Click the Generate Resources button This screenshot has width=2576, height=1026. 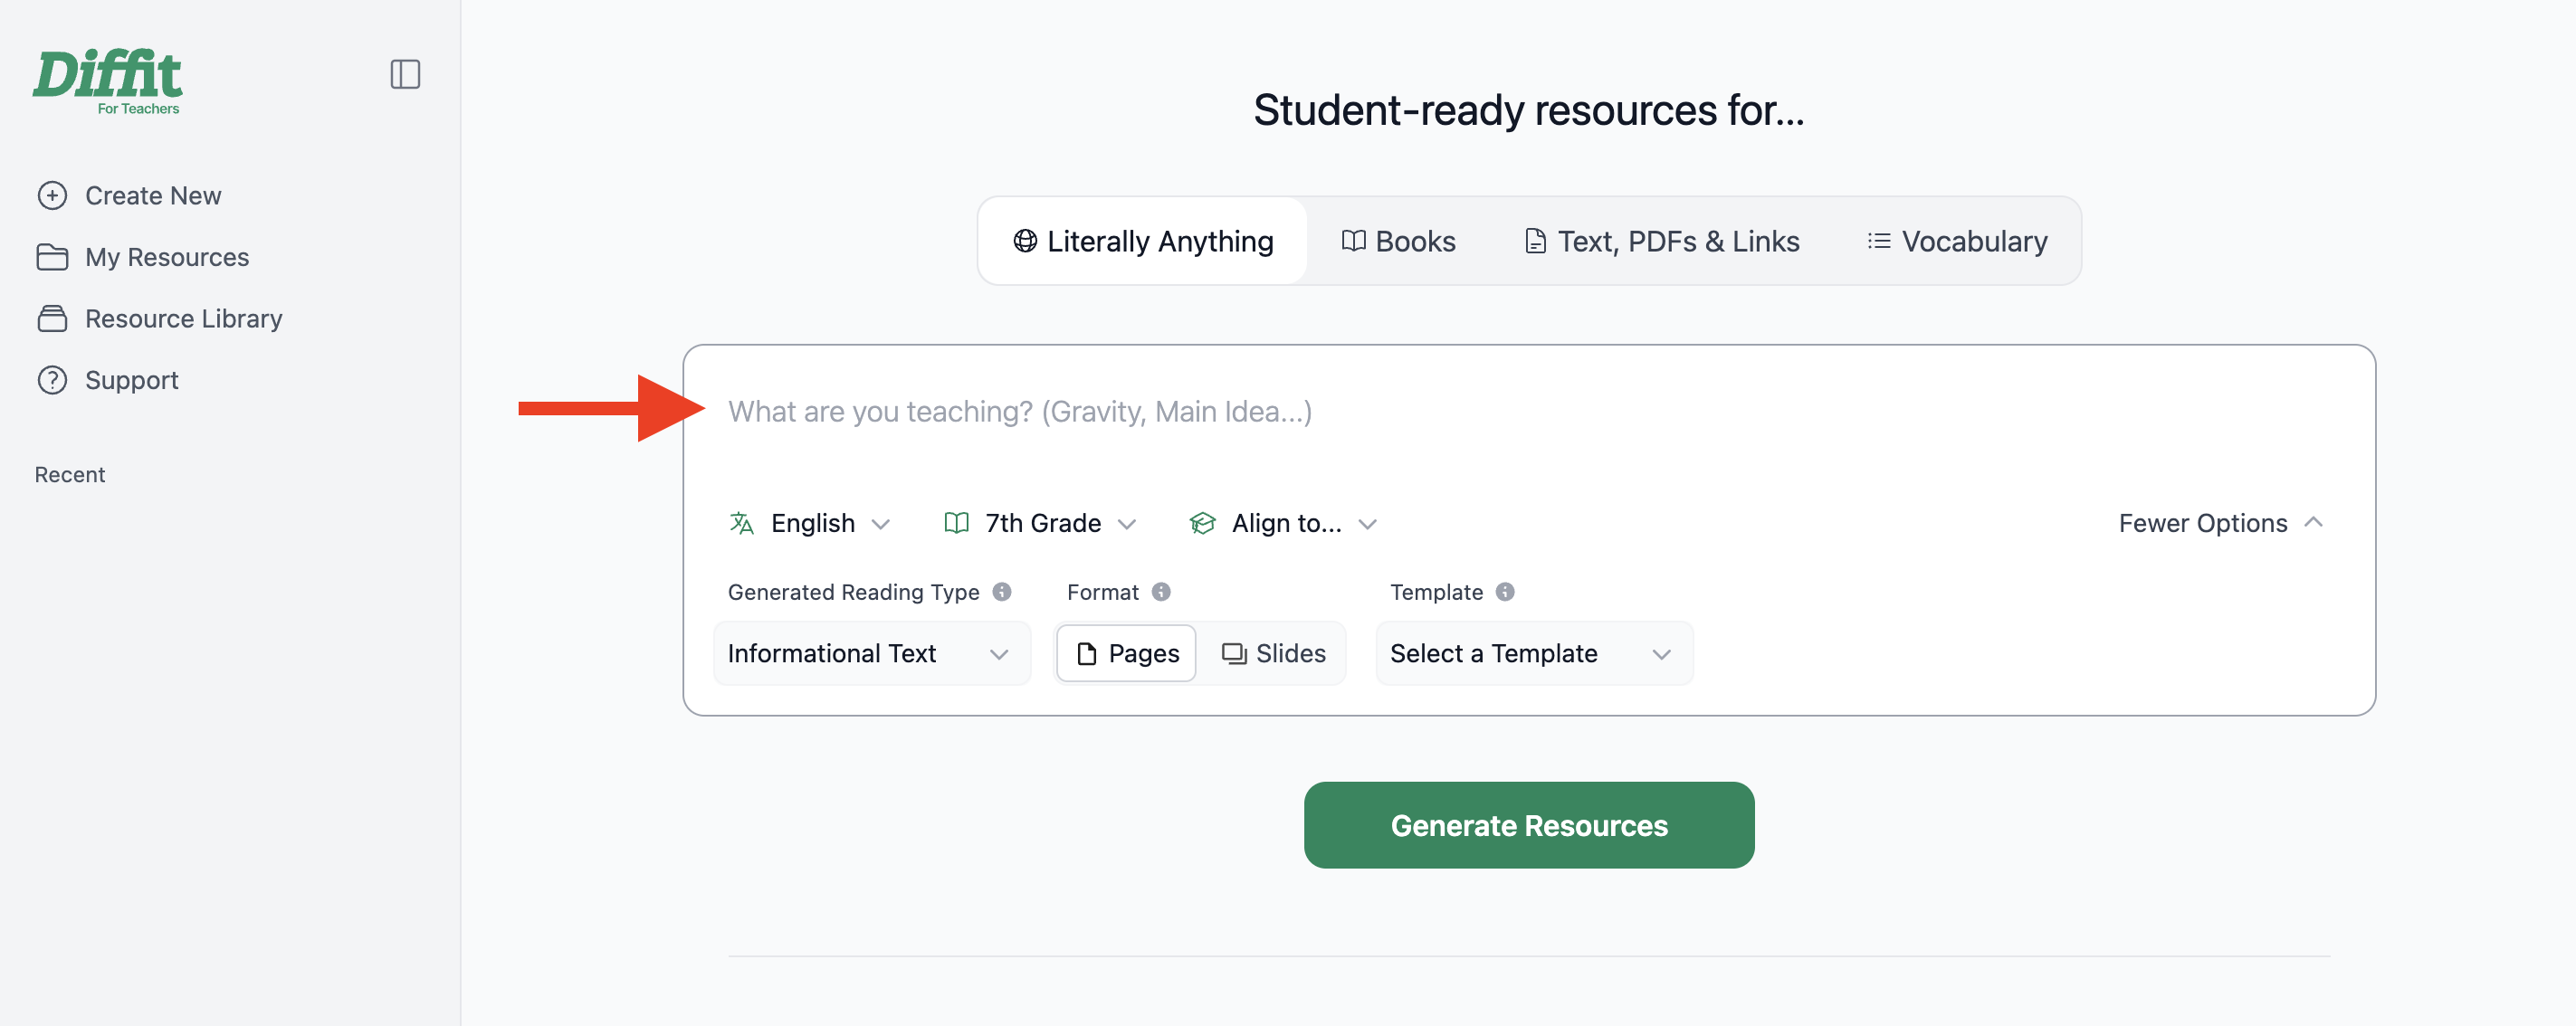[x=1529, y=825]
